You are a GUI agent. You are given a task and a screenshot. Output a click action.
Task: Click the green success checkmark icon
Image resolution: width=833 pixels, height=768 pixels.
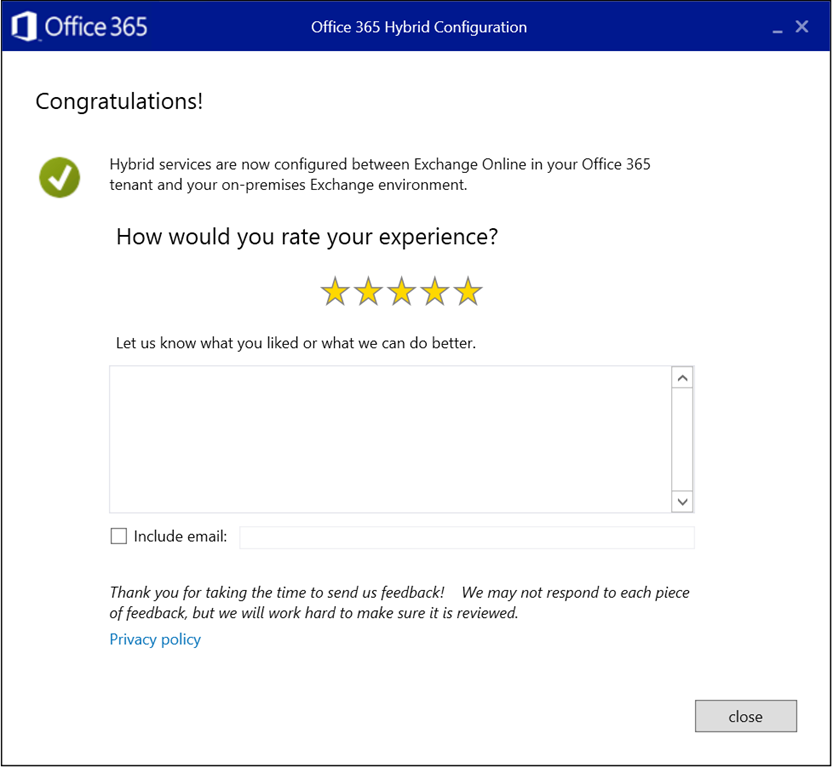point(60,177)
